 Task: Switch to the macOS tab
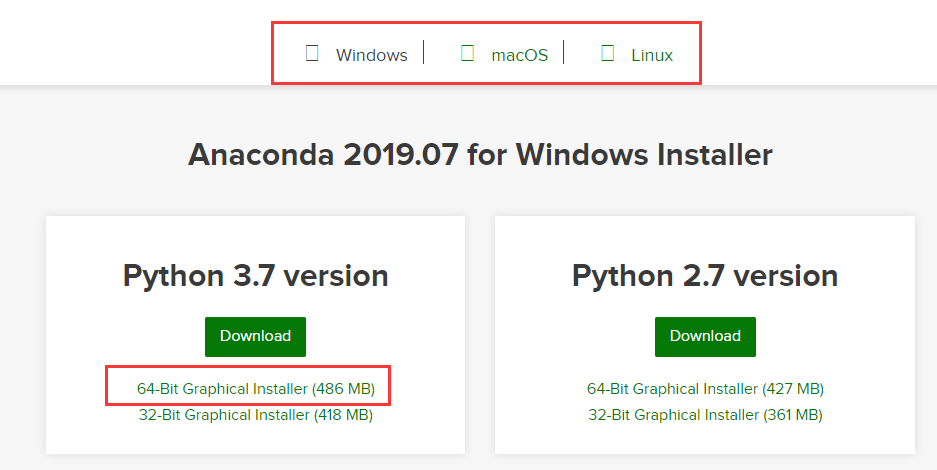519,55
